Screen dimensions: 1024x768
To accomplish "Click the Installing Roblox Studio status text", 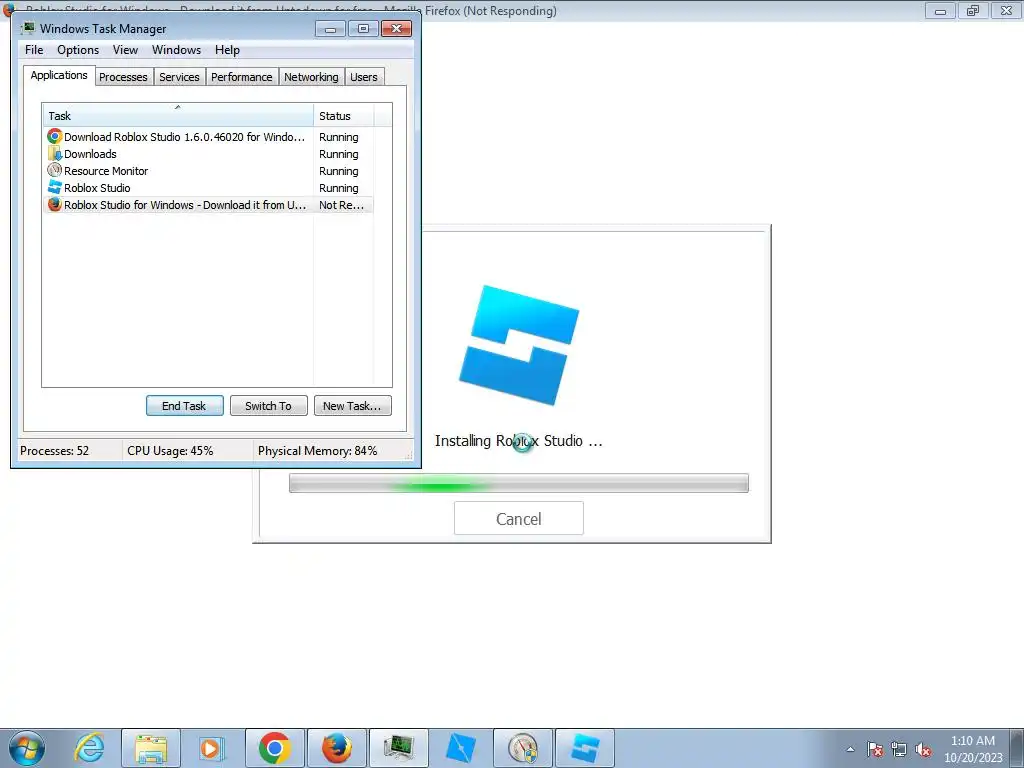I will tap(519, 441).
